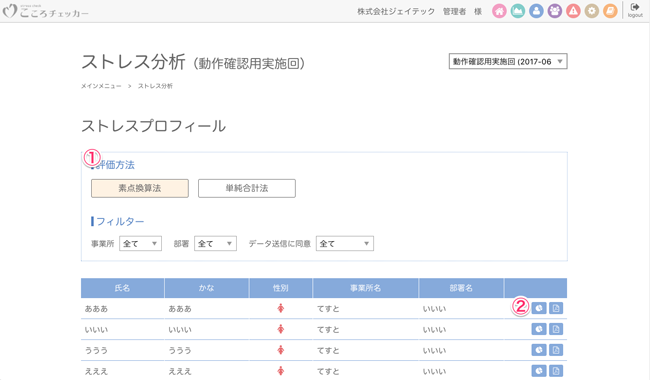Image resolution: width=650 pixels, height=380 pixels.
Task: Open the 事業所 filter dropdown
Action: click(140, 244)
